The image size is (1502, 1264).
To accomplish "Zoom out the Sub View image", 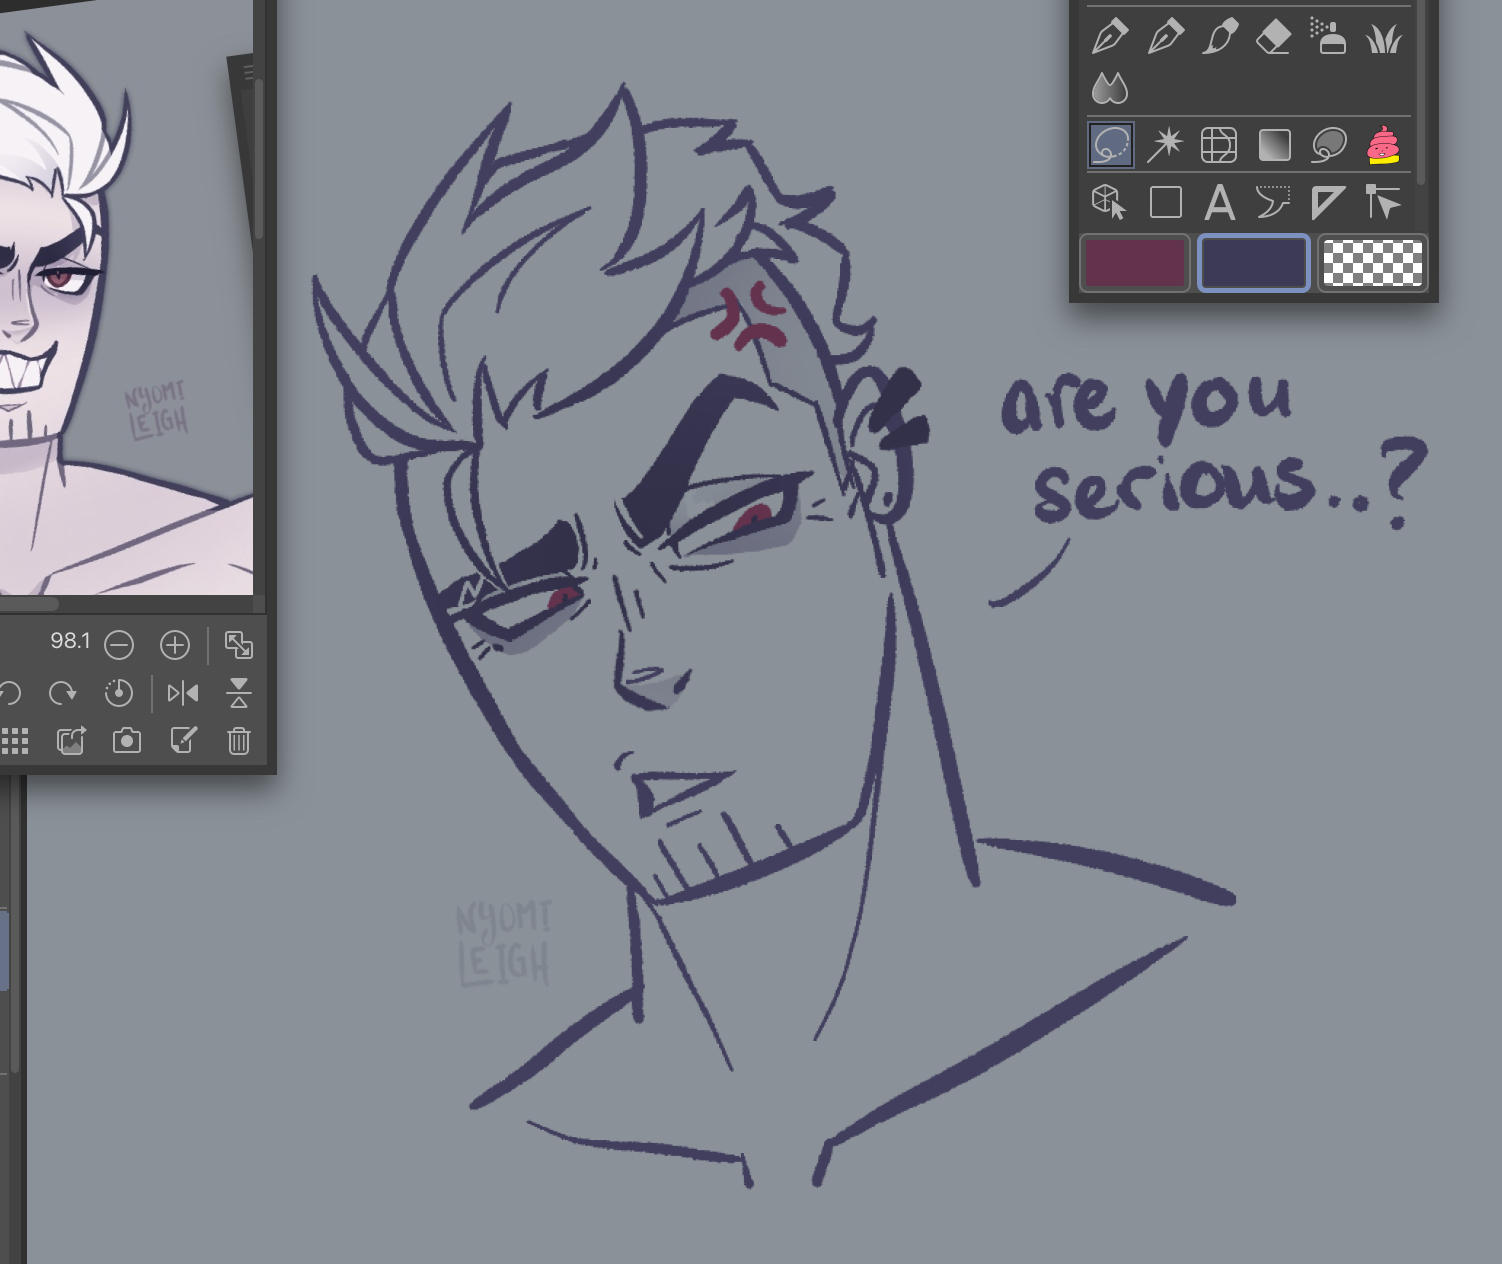I will click(x=119, y=645).
